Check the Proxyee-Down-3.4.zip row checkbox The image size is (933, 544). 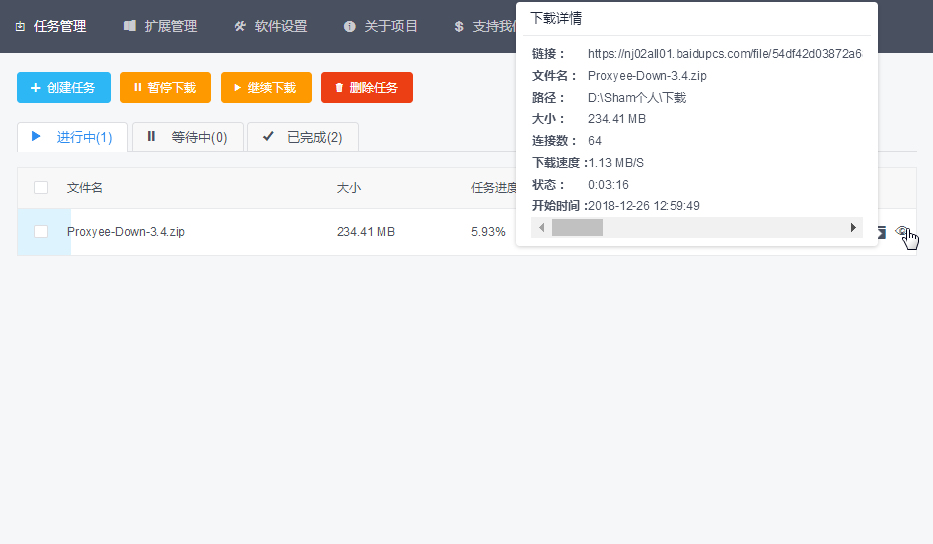pos(41,232)
